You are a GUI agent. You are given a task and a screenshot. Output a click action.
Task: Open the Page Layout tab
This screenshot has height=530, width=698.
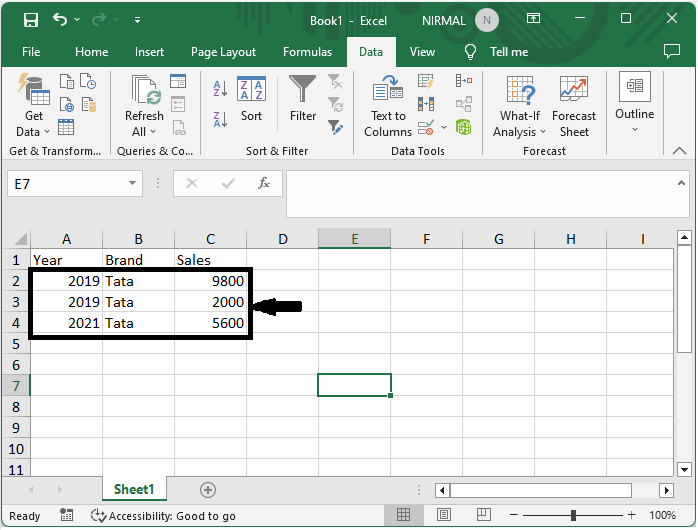[223, 52]
